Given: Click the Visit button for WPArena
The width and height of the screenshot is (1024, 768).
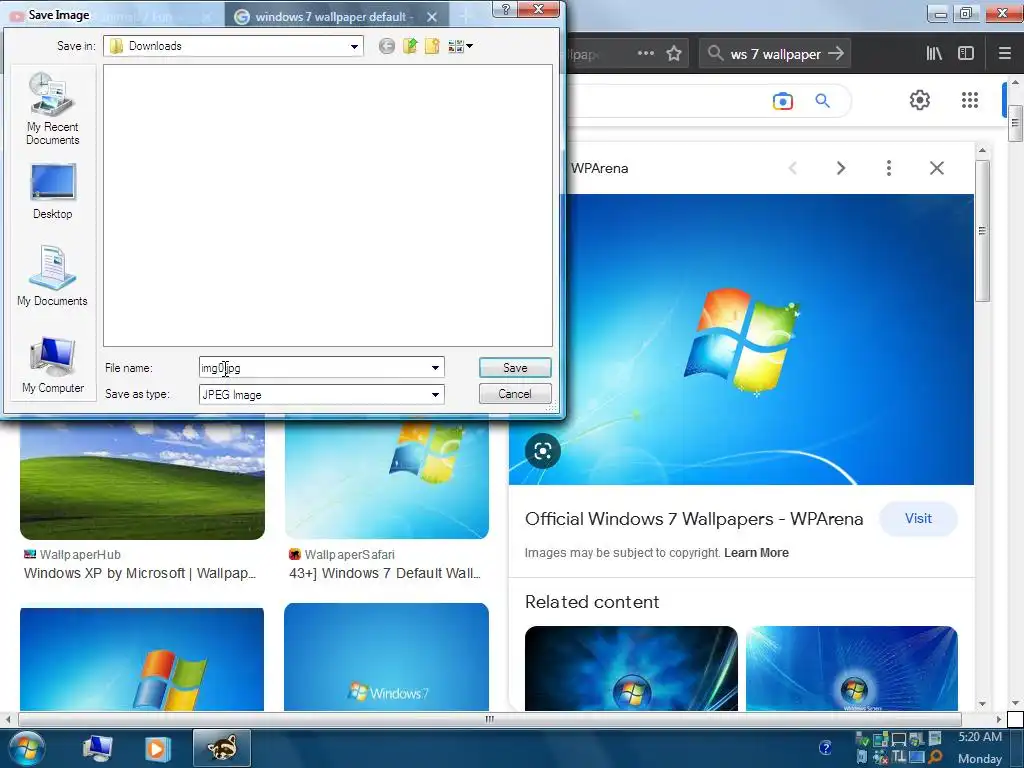Looking at the screenshot, I should point(918,519).
